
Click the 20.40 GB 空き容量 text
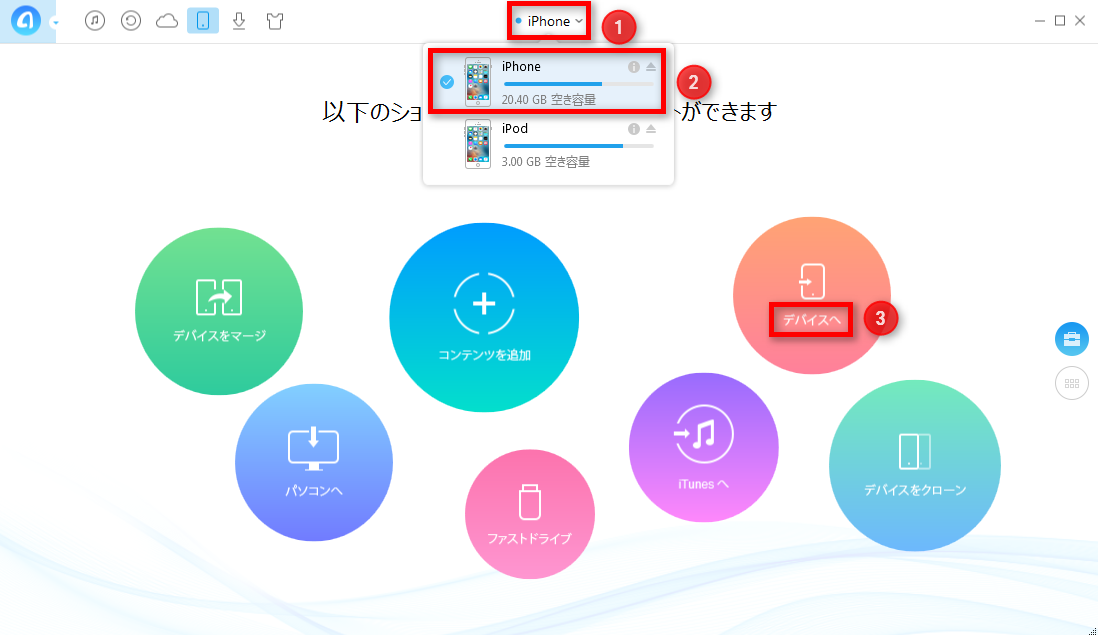(x=548, y=99)
